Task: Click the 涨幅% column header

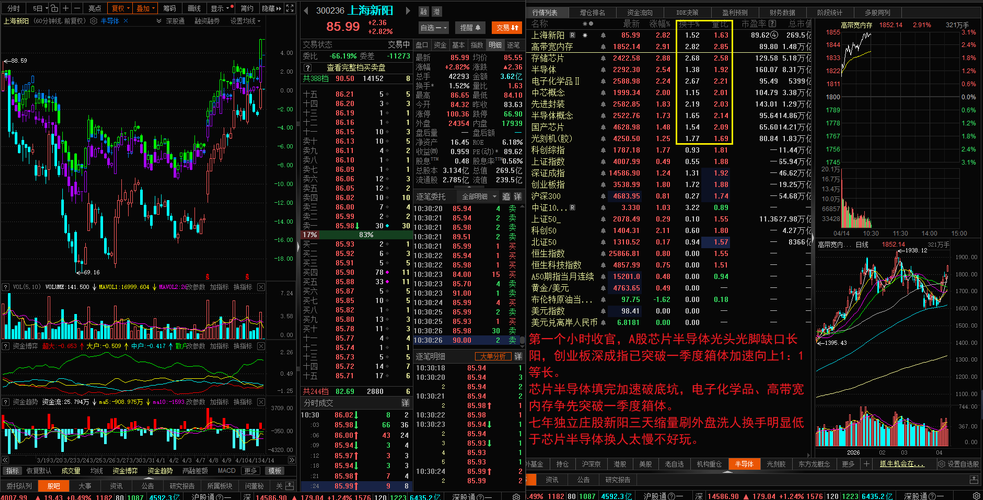Action: 660,24
